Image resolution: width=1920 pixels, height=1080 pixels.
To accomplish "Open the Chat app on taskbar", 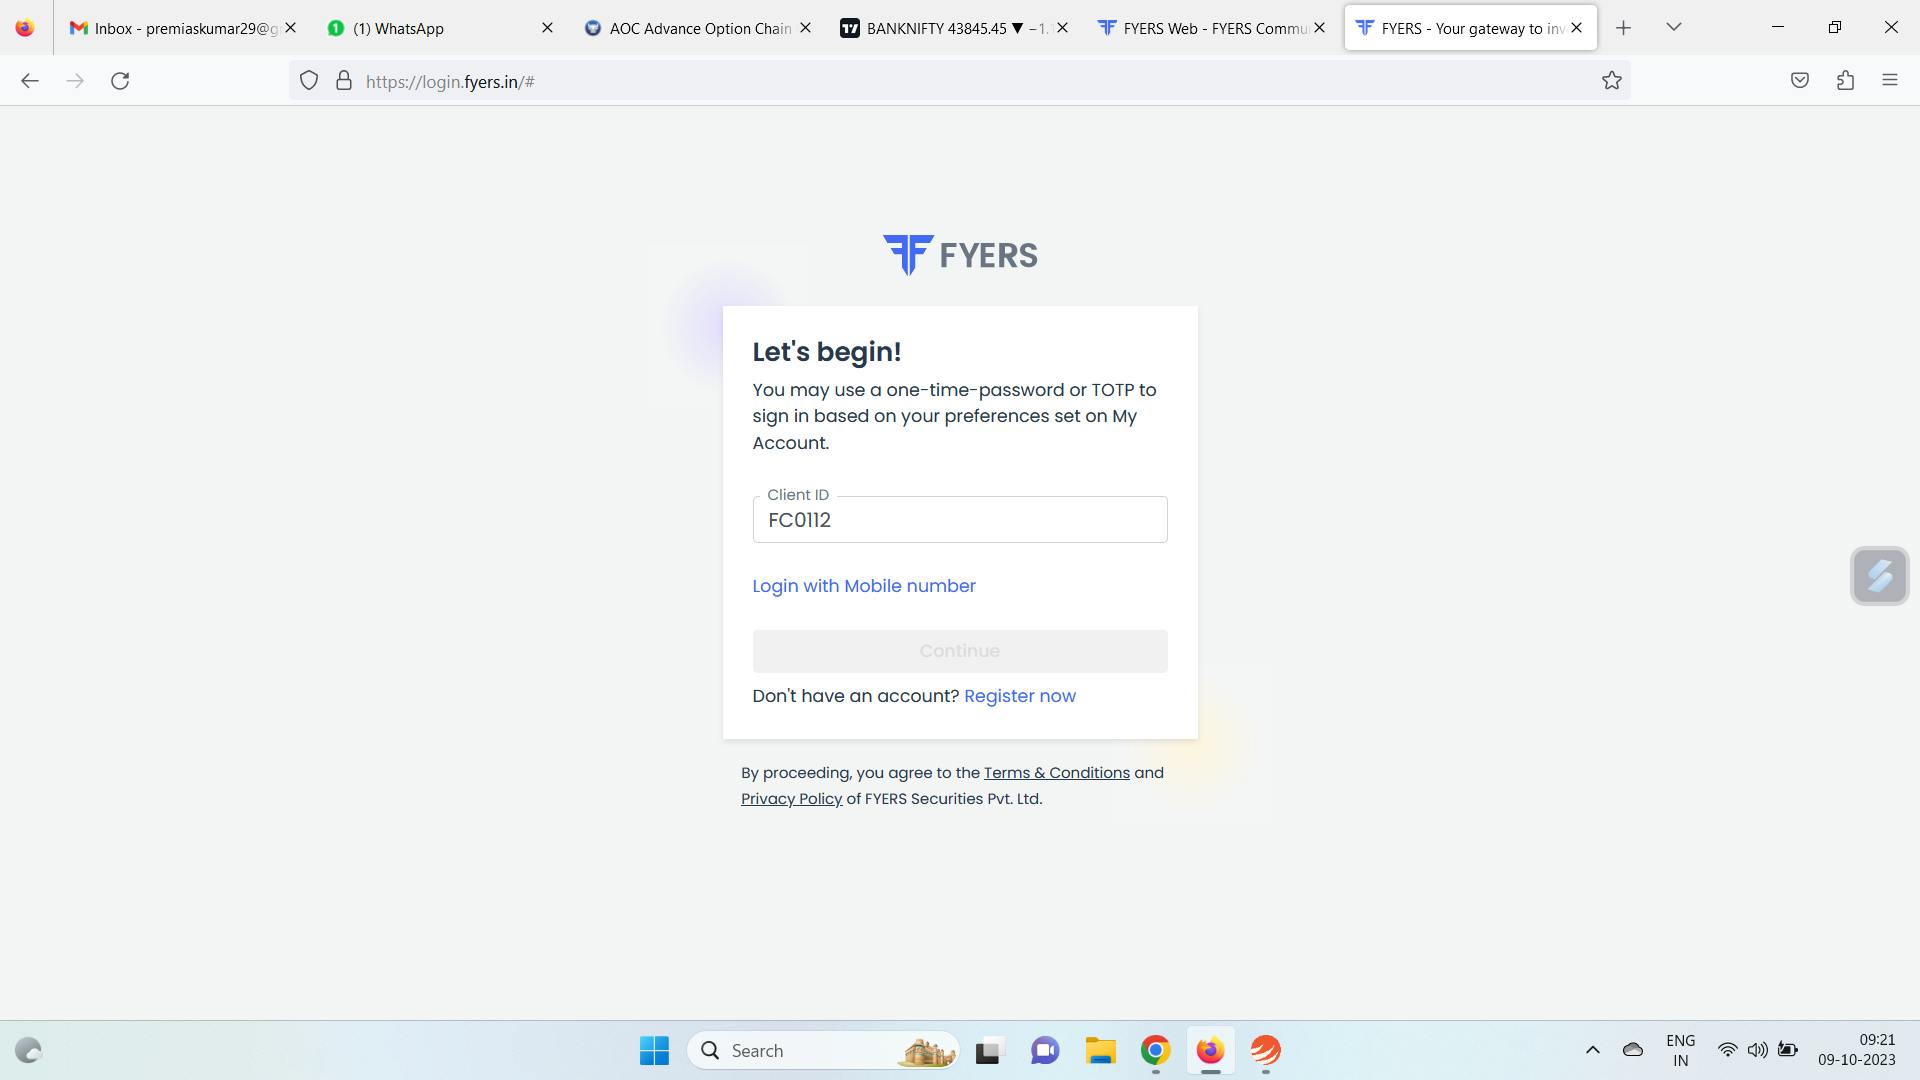I will point(1045,1051).
